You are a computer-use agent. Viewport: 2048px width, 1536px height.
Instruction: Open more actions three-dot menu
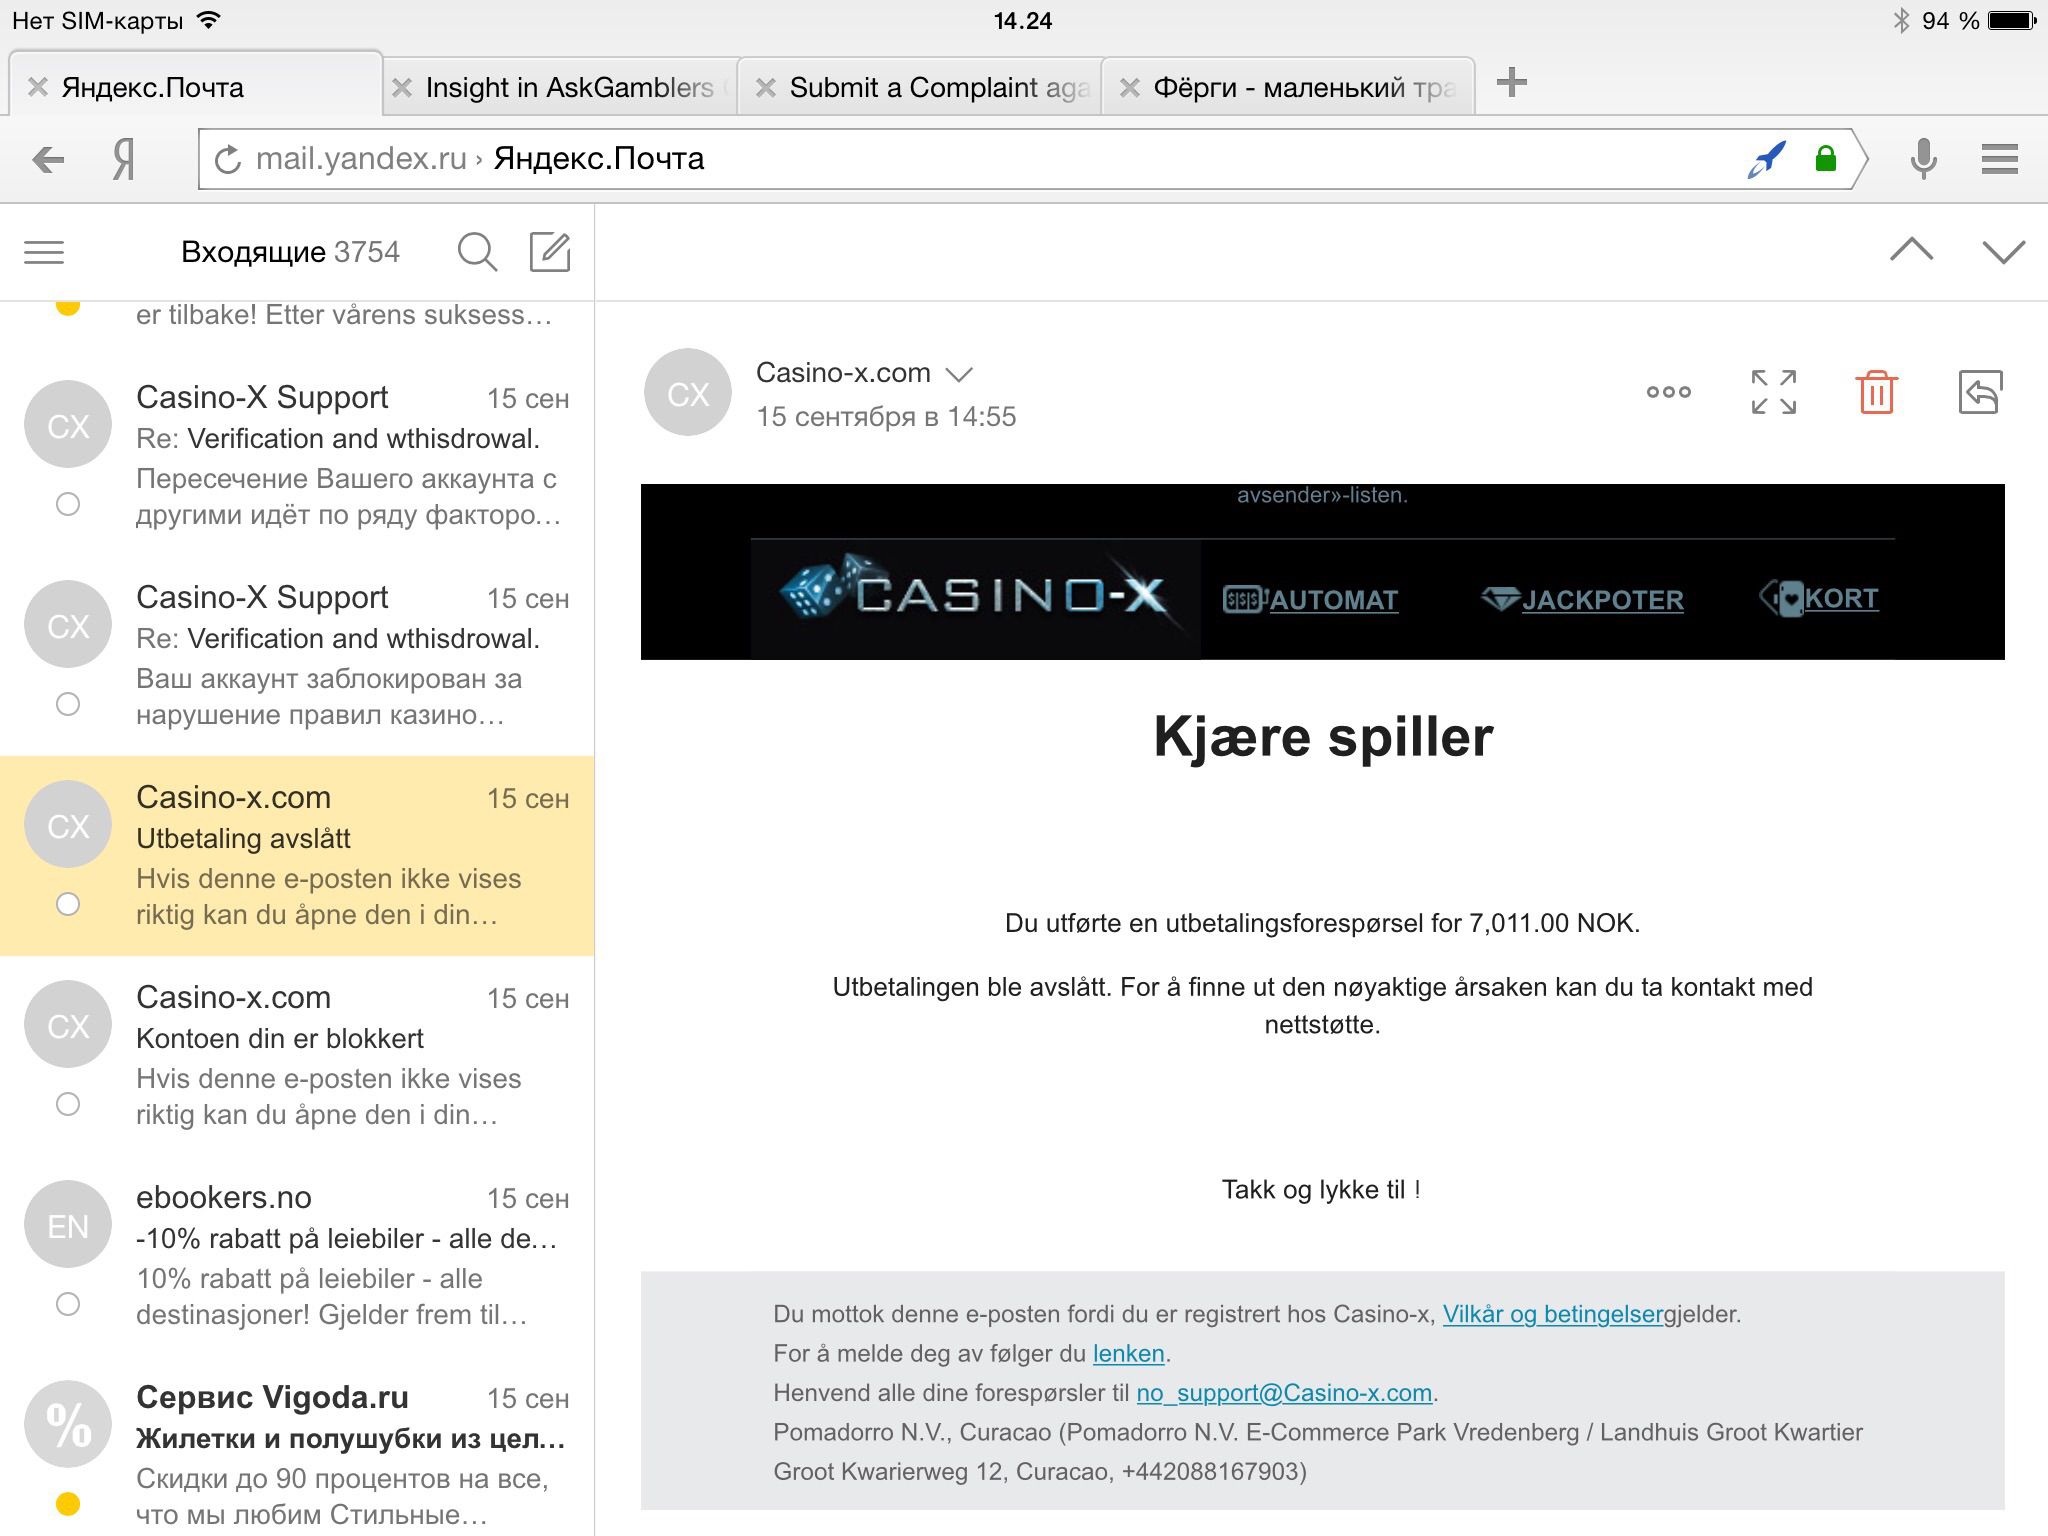[1669, 392]
